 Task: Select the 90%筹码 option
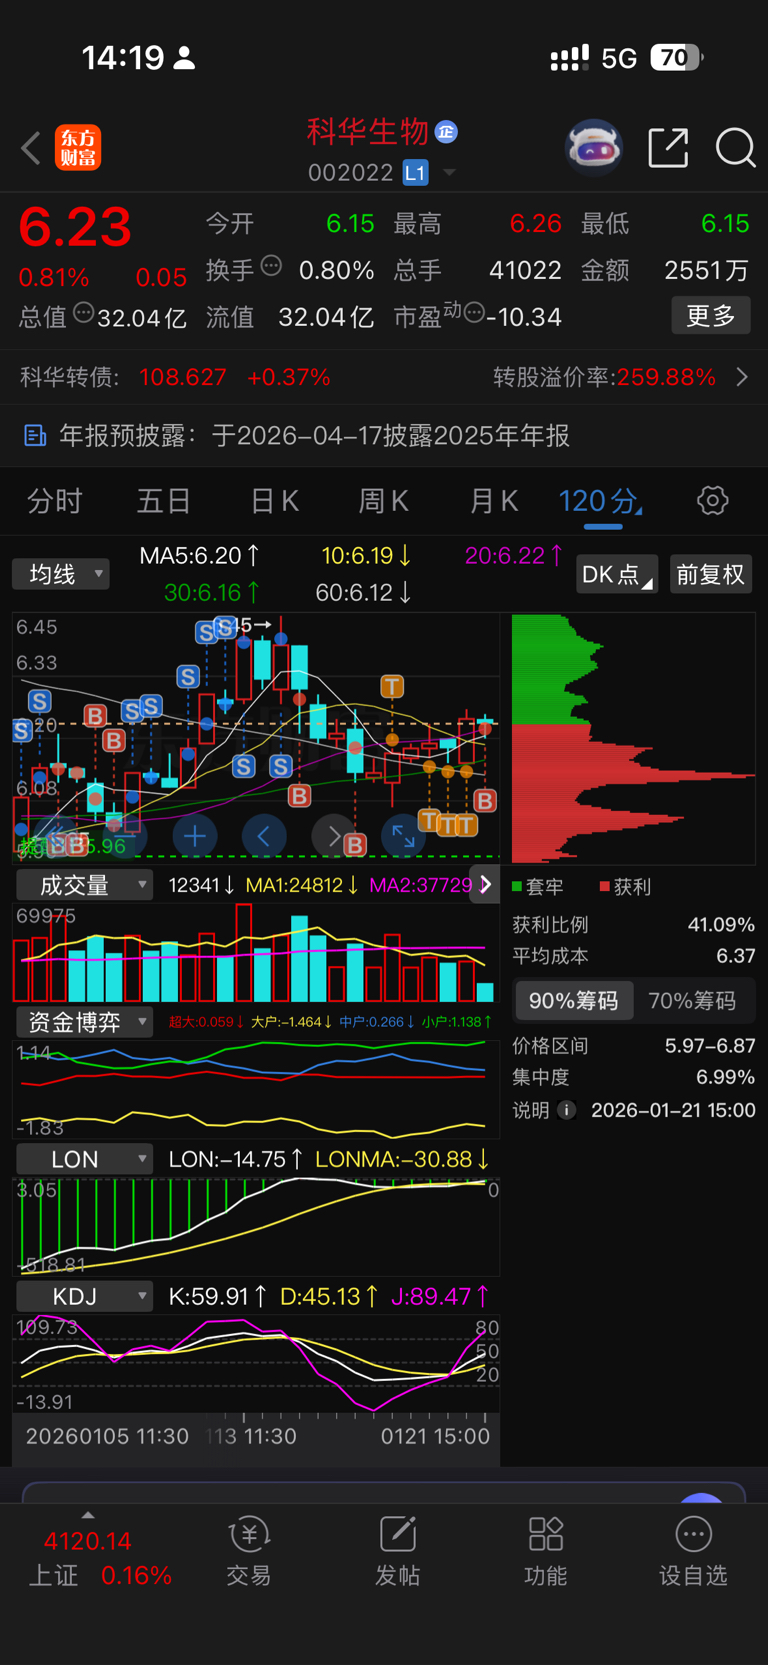574,1001
